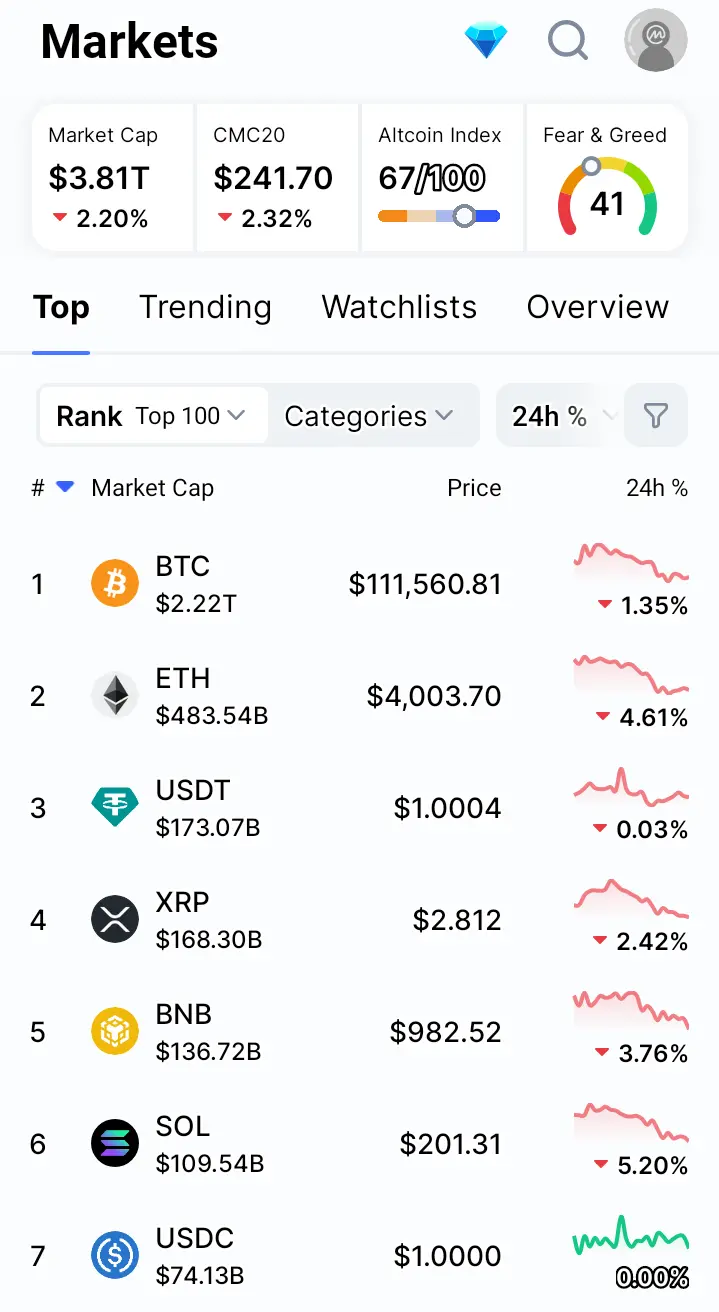Expand the 24h % timeframe dropdown
719x1312 pixels.
point(560,416)
